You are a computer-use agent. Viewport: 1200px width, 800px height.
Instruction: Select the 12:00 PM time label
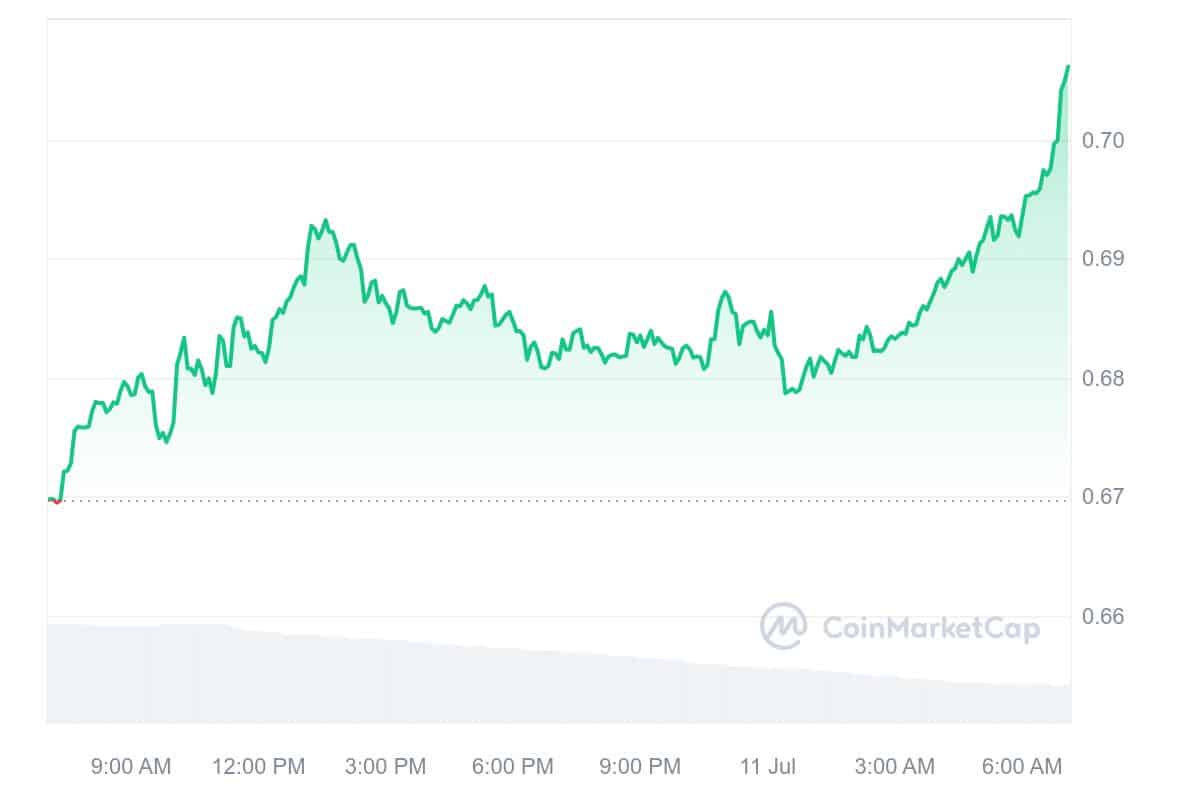tap(258, 767)
